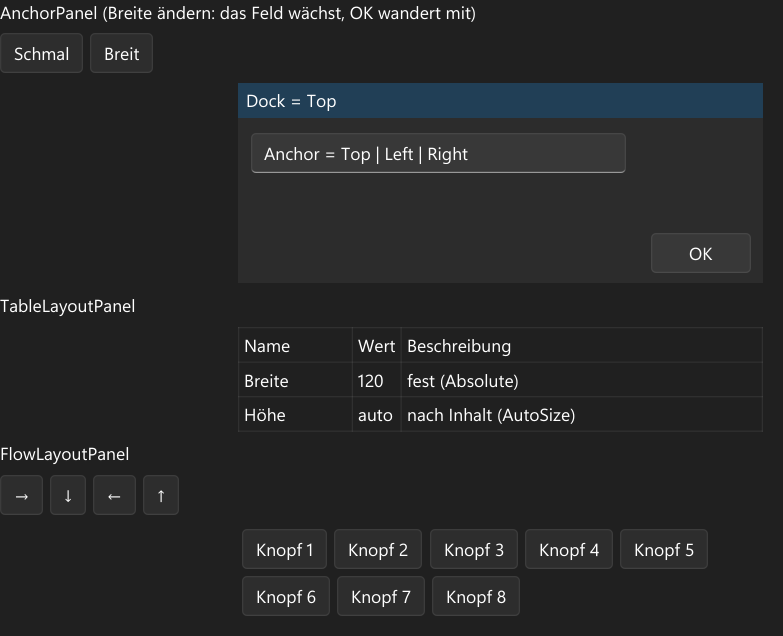Click the nach Inhalt (AutoSize) cell

tap(582, 414)
